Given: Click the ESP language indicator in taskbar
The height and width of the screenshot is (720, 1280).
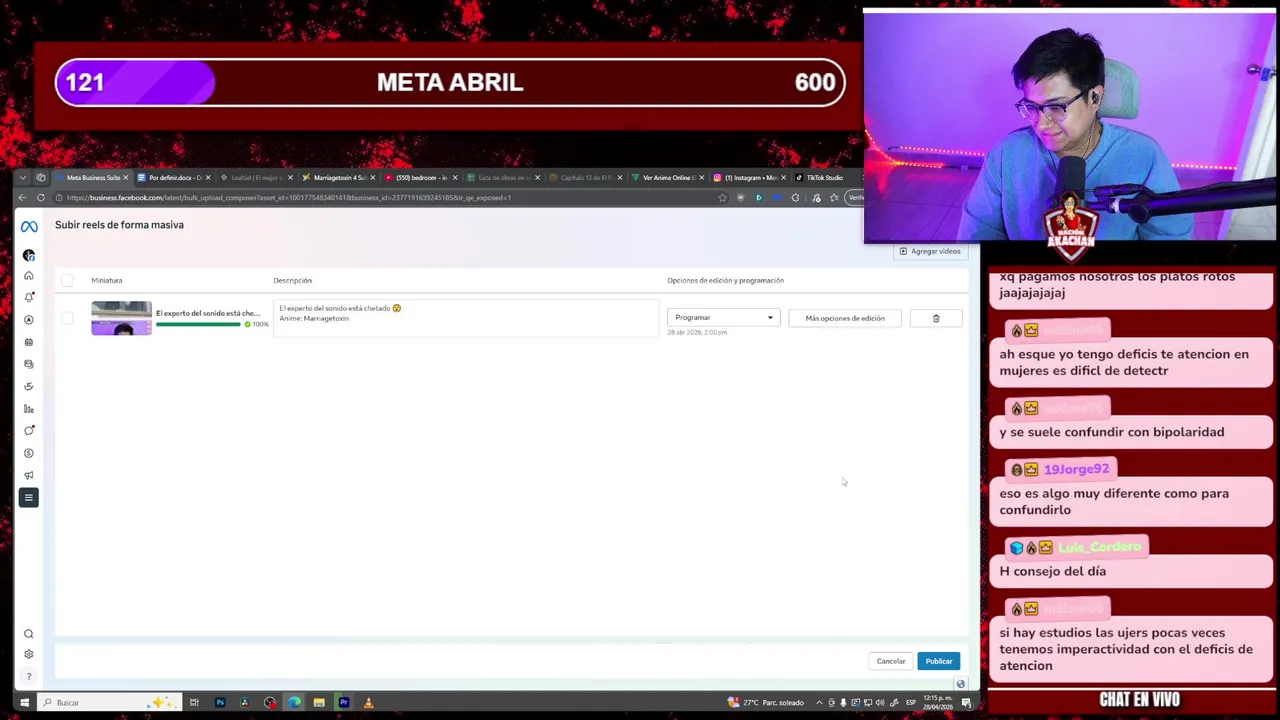Looking at the screenshot, I should (910, 702).
